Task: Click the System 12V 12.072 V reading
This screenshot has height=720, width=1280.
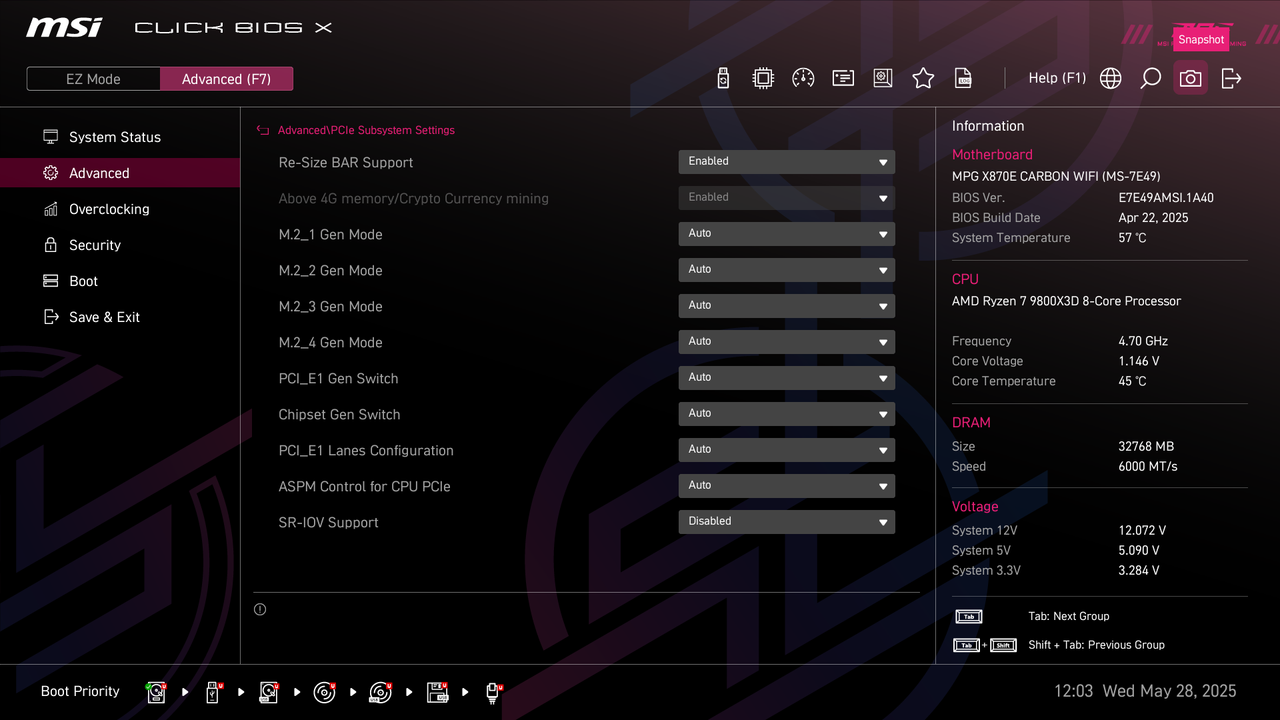Action: click(1142, 530)
